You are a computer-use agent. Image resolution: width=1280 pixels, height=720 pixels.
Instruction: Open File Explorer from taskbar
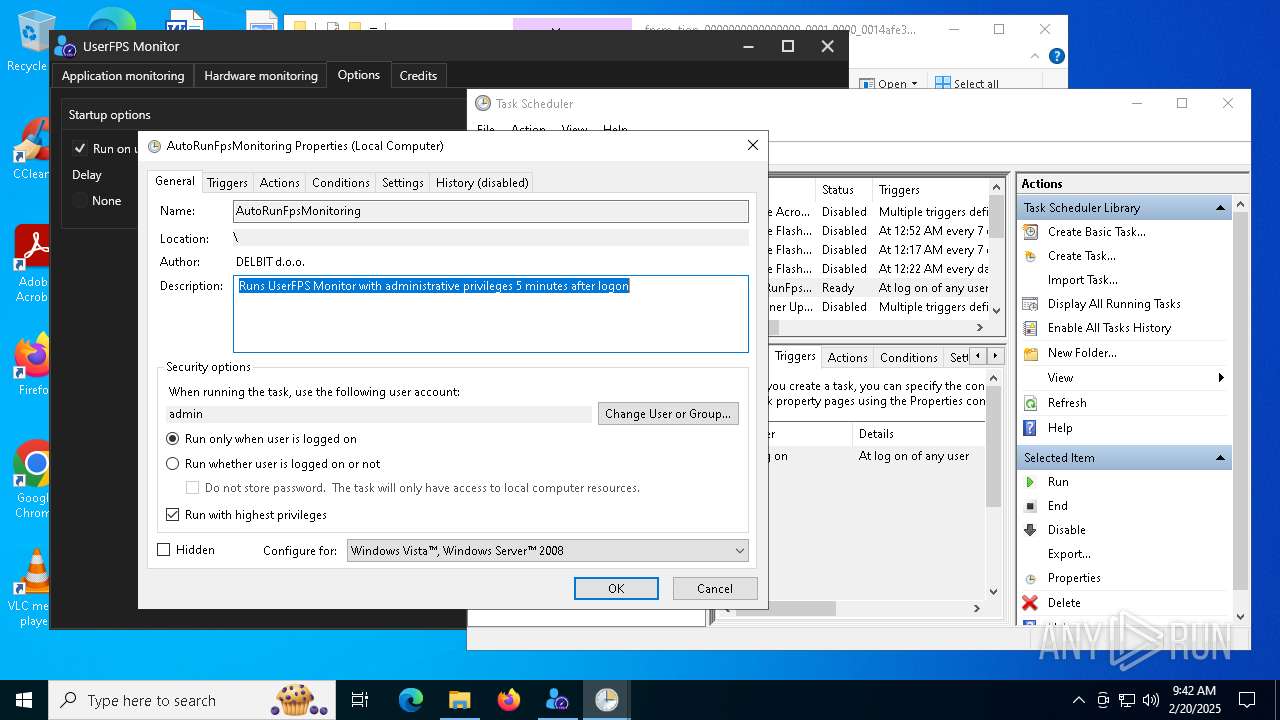pos(459,700)
